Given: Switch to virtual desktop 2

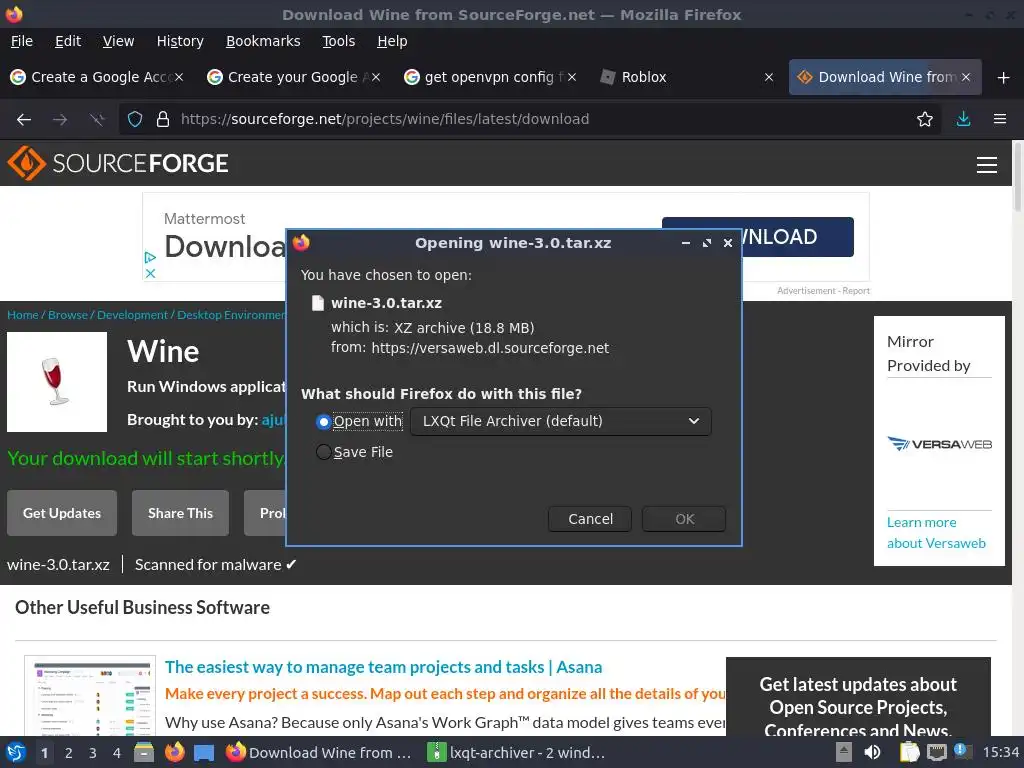Looking at the screenshot, I should [69, 753].
